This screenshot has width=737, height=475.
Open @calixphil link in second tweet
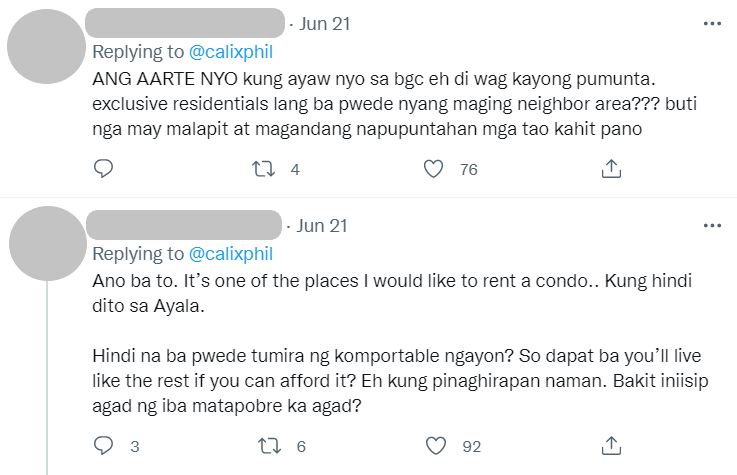[x=231, y=254]
